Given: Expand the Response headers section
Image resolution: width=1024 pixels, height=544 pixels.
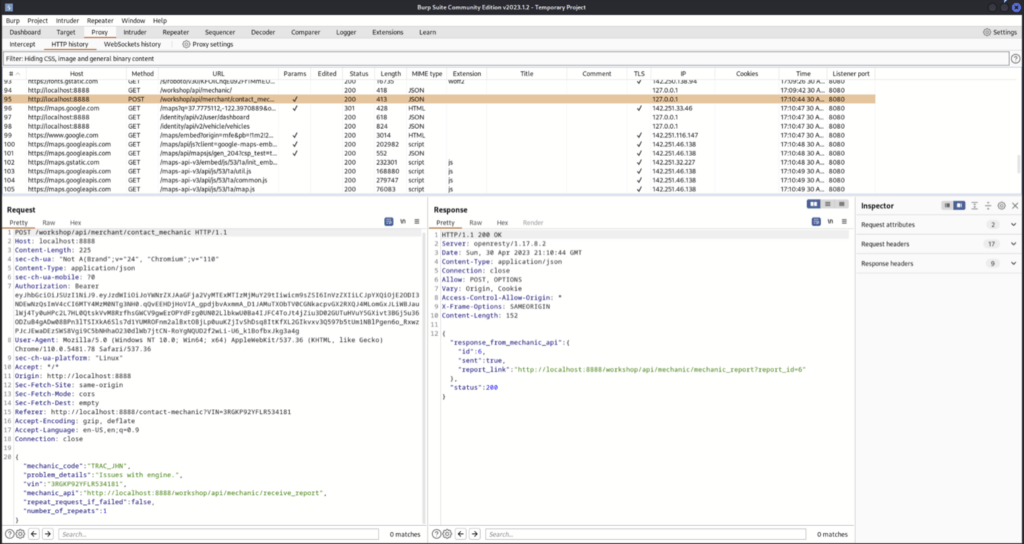Looking at the screenshot, I should point(1013,263).
